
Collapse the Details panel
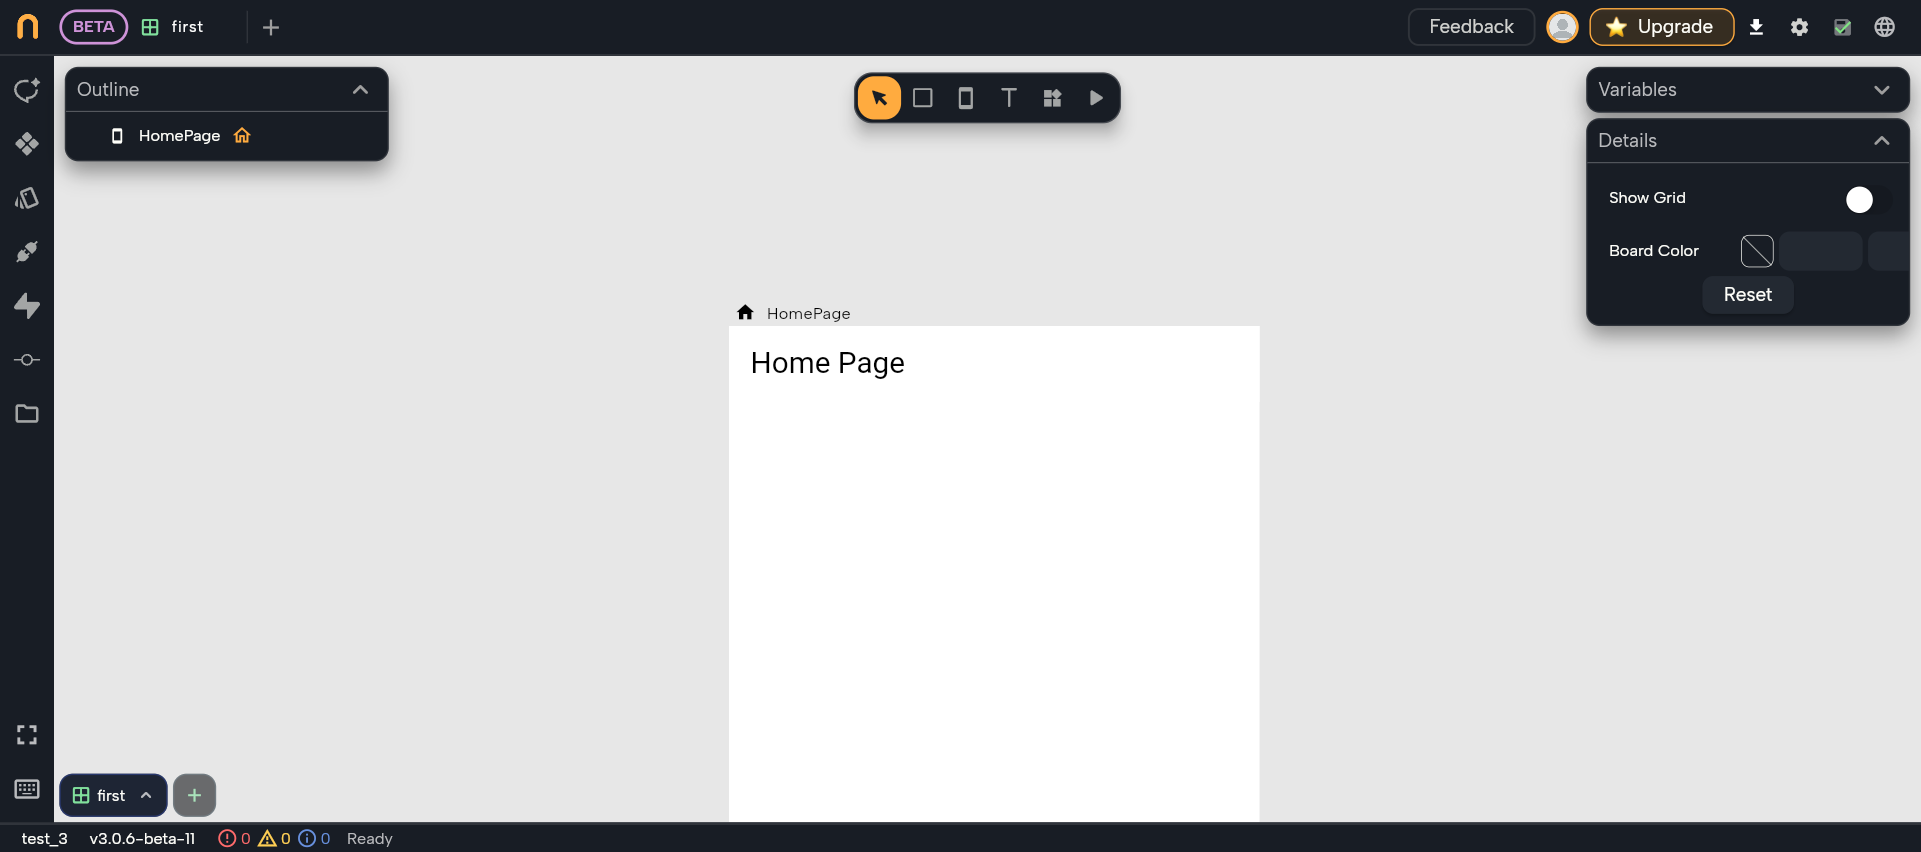(x=1881, y=141)
